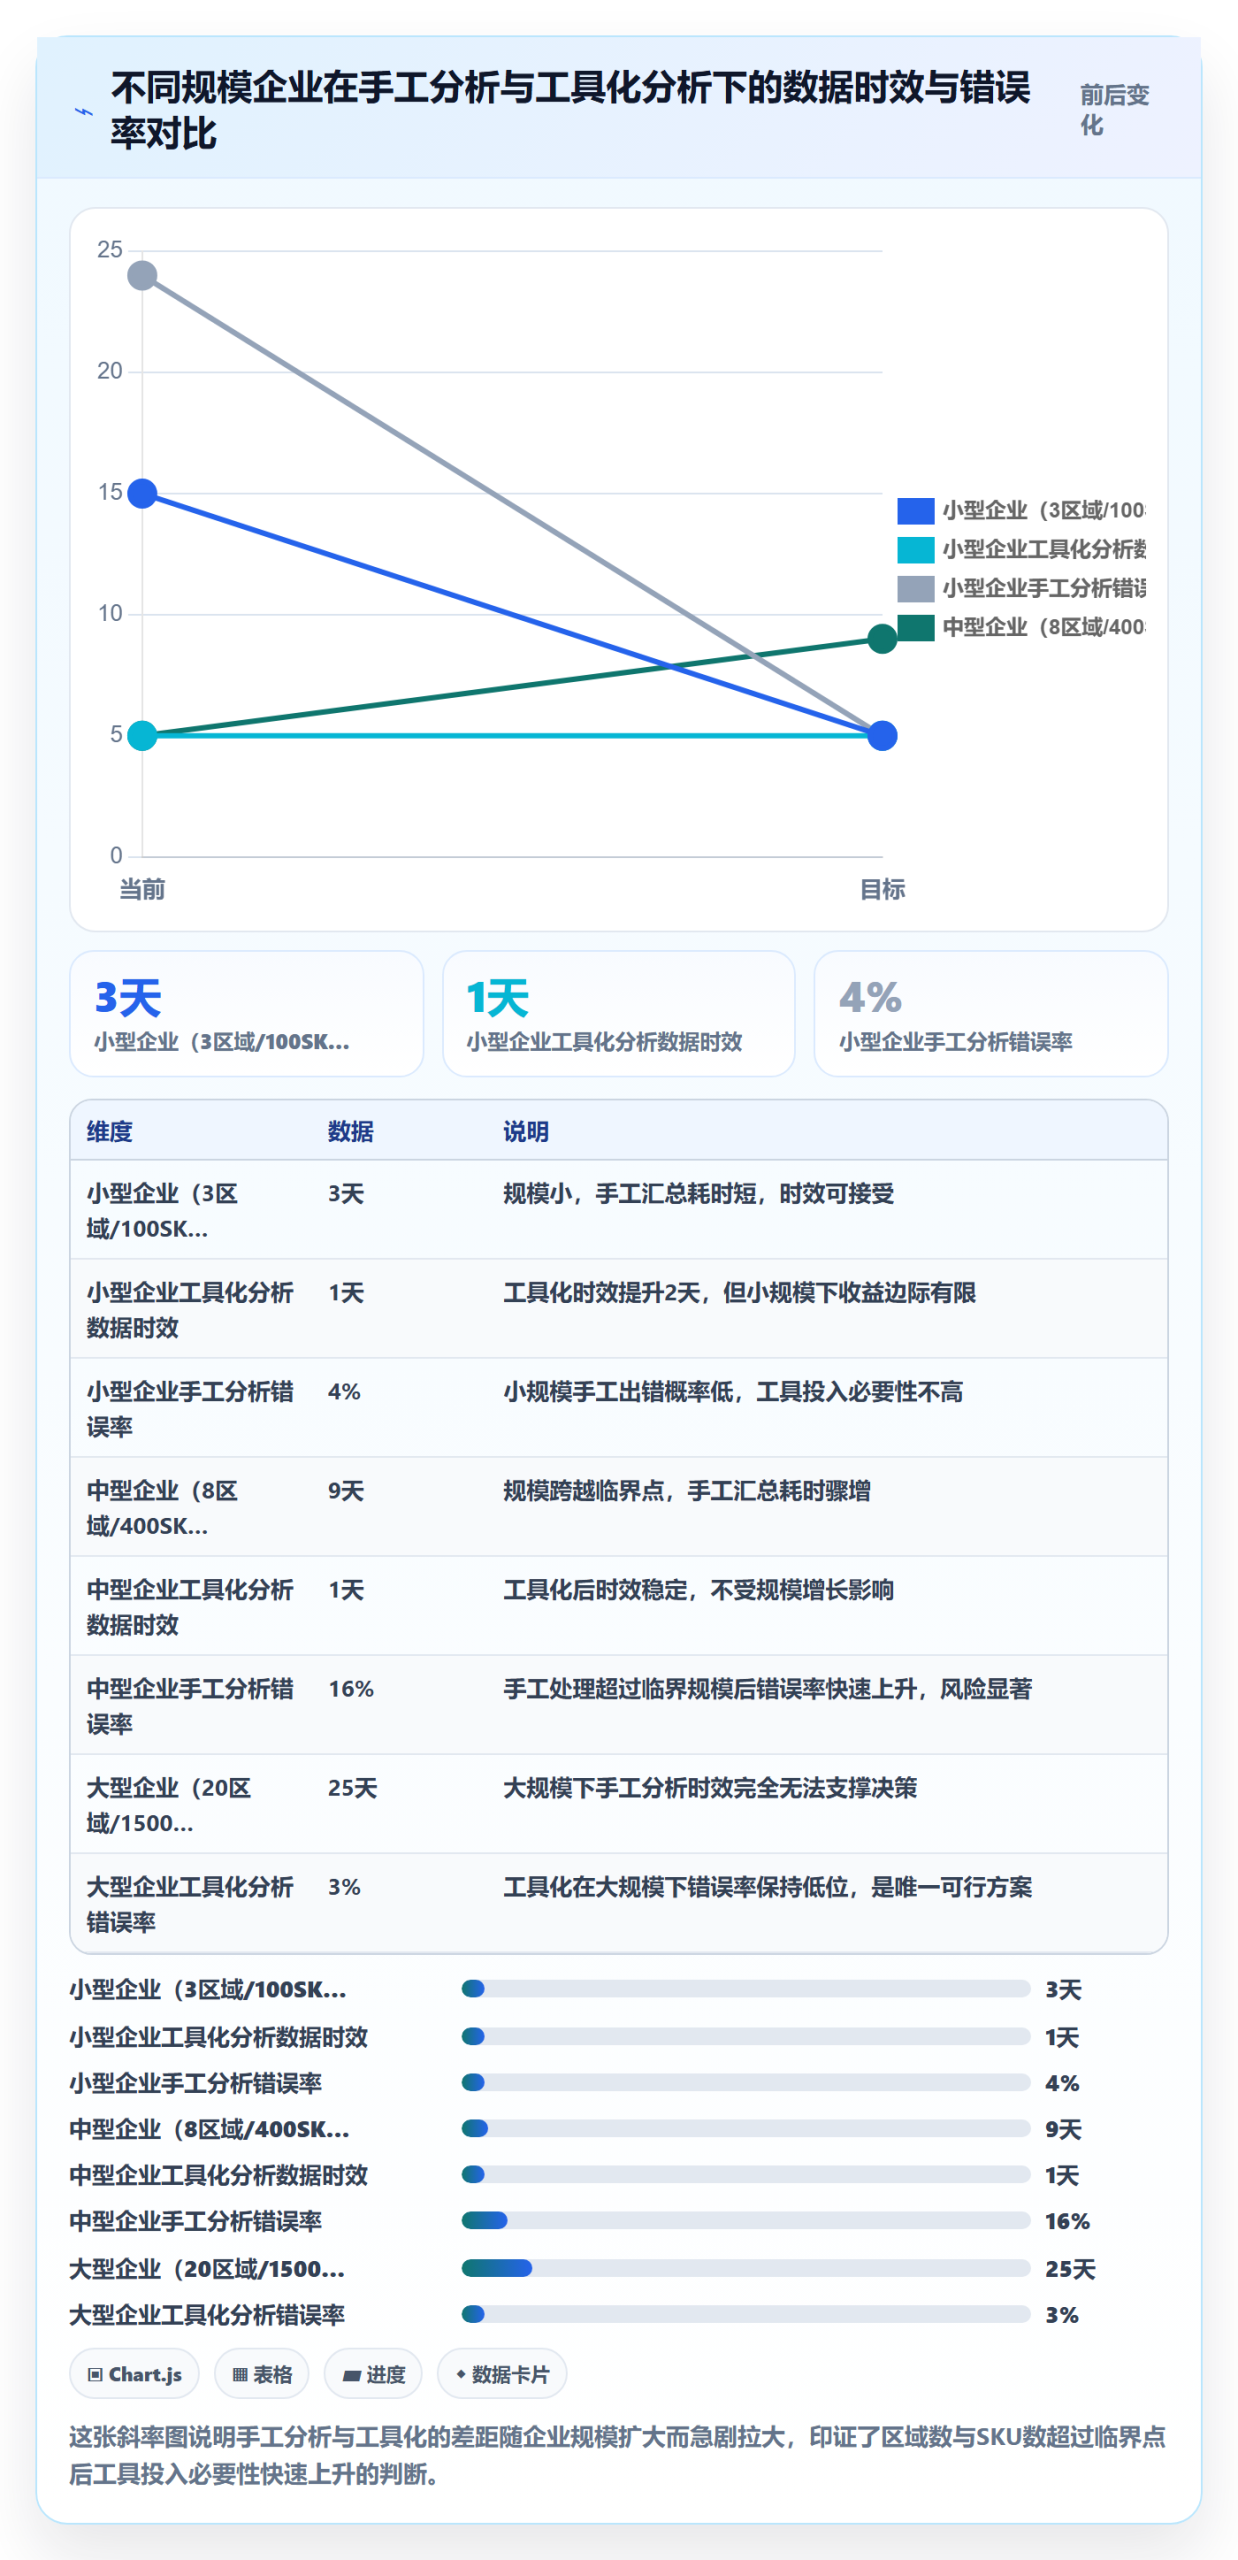This screenshot has height=2560, width=1238.
Task: Click description 工具化后时效稳定，不受规模增长影响
Action: click(698, 1590)
